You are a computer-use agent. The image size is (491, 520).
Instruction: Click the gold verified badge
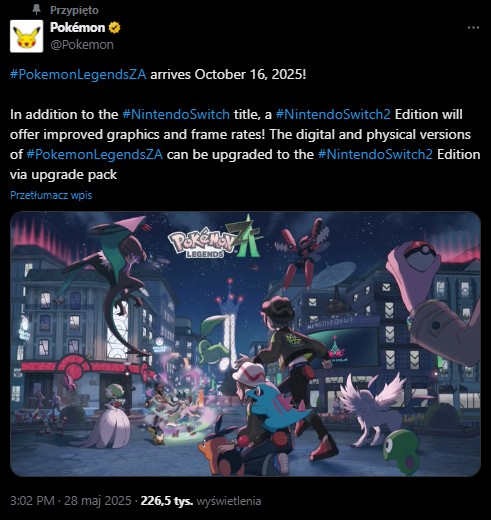tap(114, 28)
